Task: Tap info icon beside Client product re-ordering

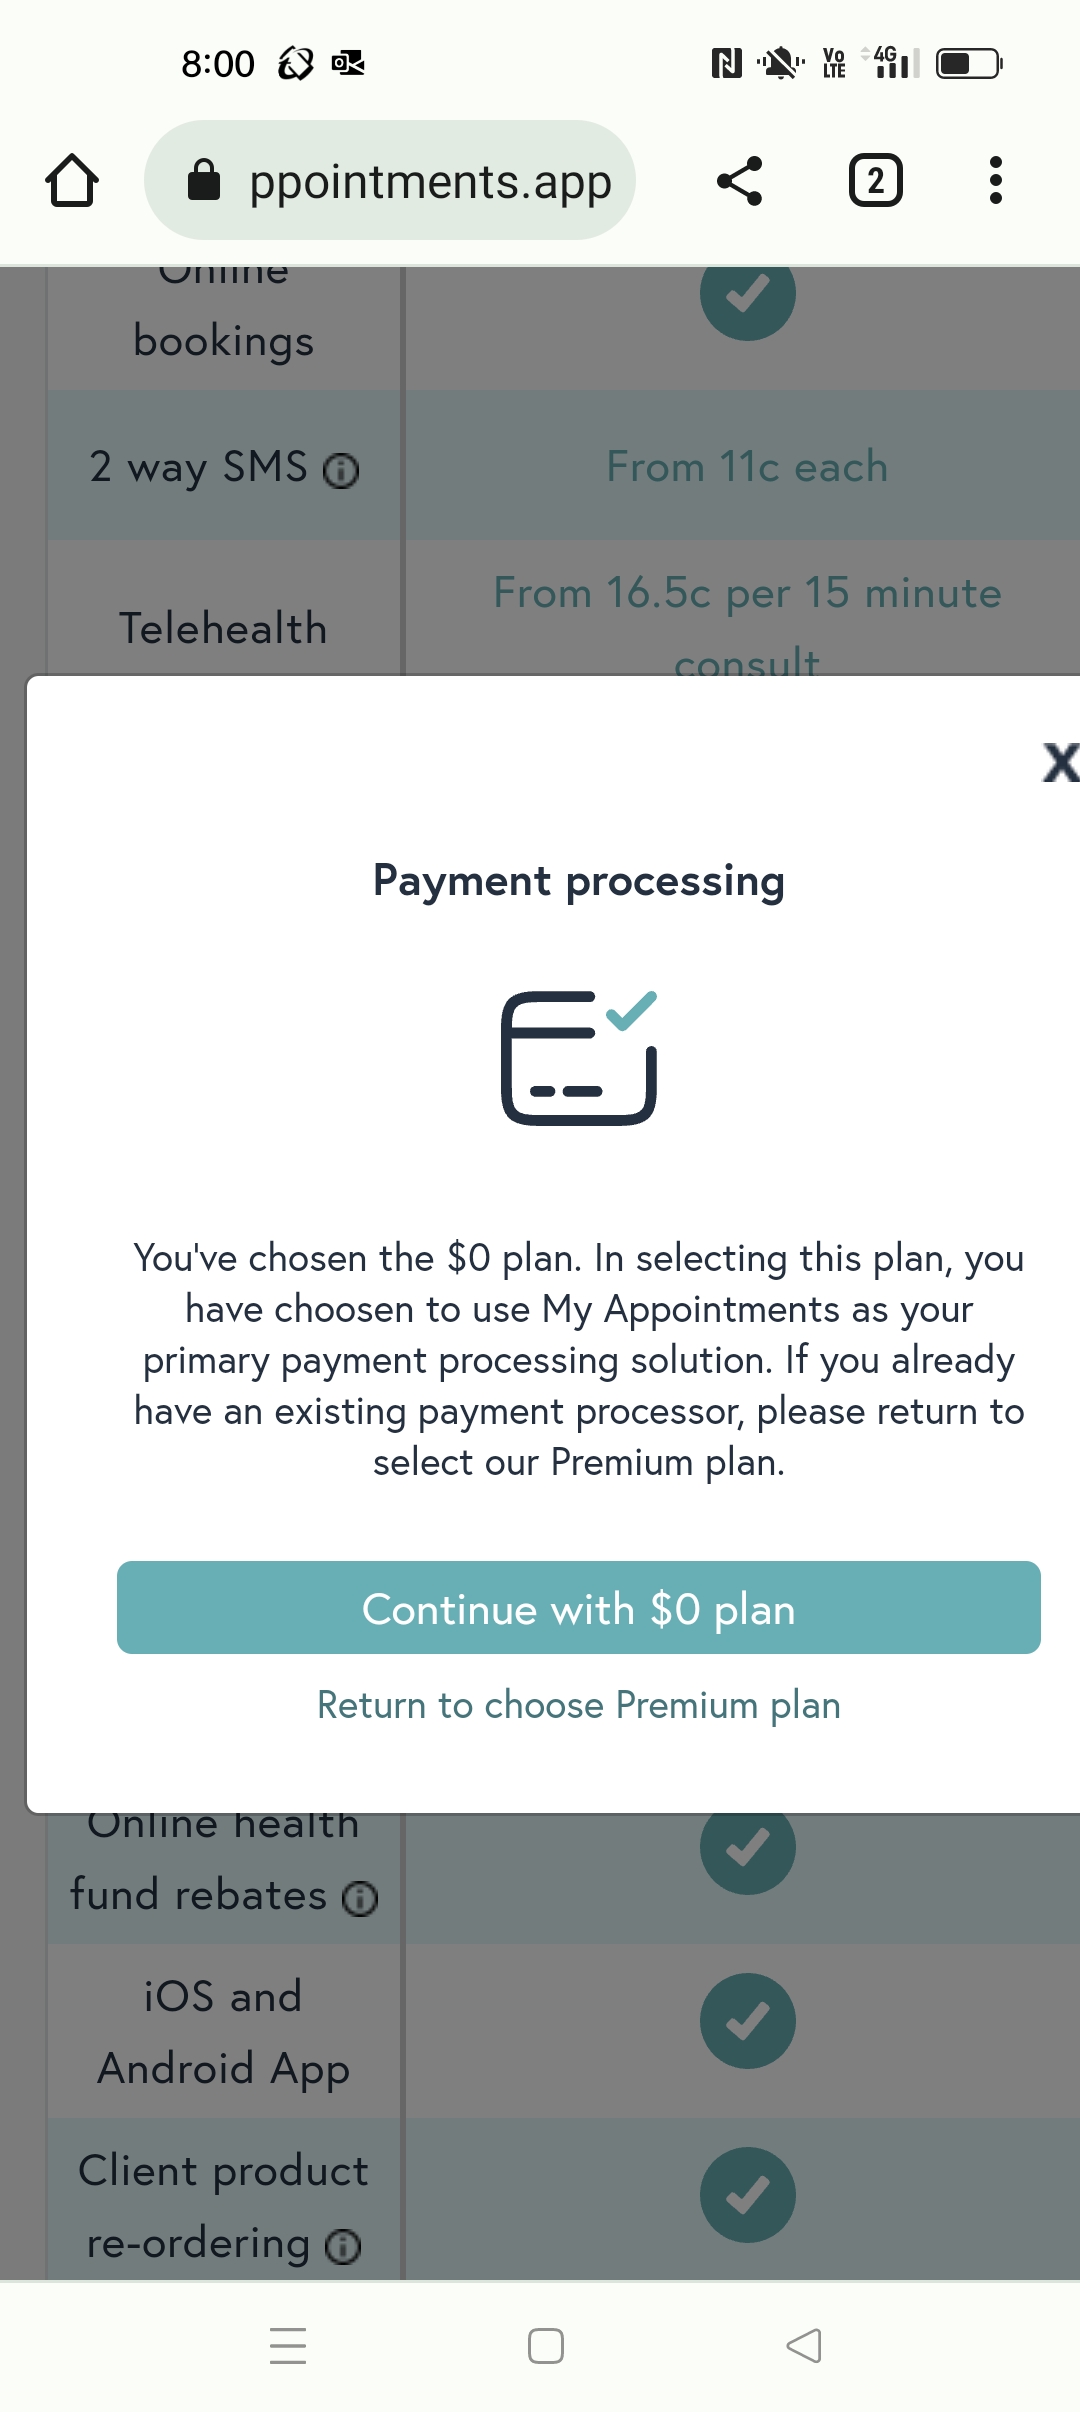Action: (x=343, y=2246)
